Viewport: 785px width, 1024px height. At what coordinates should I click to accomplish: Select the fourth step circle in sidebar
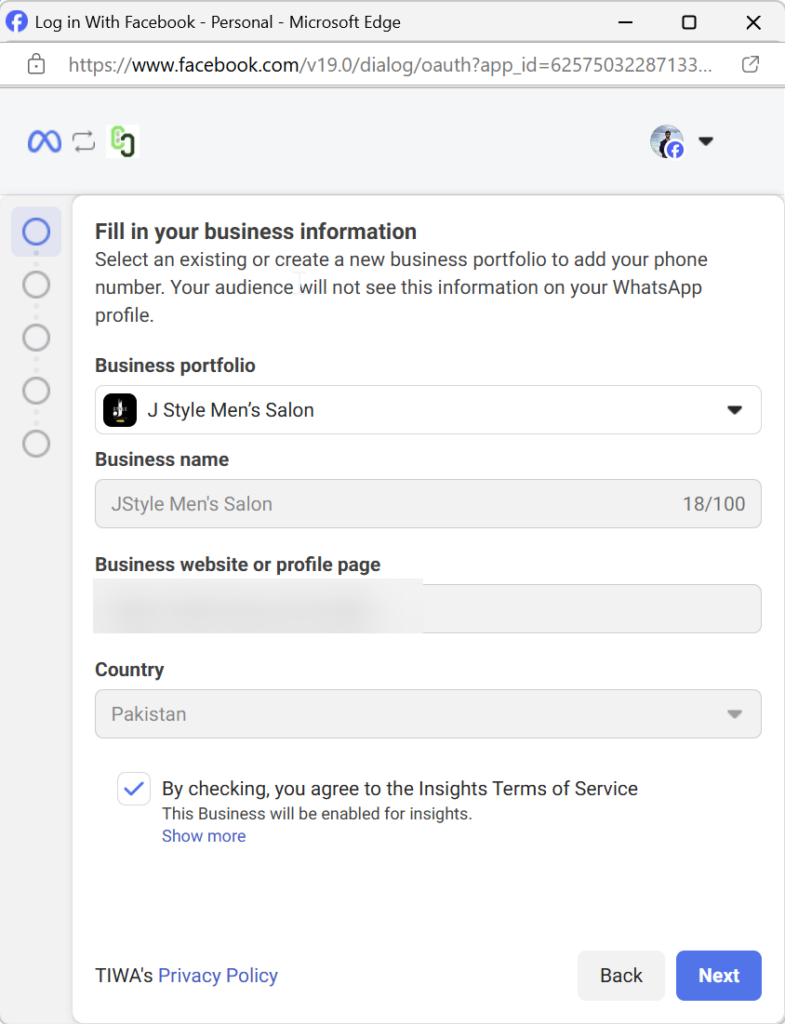click(36, 391)
